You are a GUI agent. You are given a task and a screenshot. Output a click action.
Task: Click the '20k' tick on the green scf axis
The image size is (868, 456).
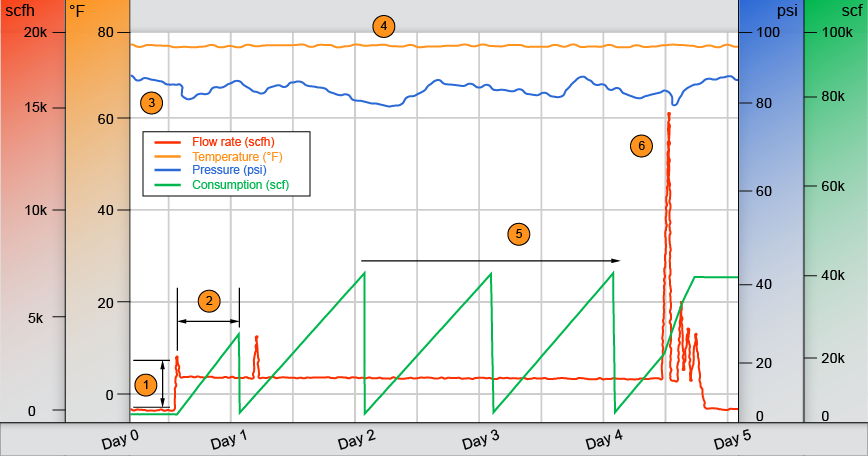[x=833, y=359]
